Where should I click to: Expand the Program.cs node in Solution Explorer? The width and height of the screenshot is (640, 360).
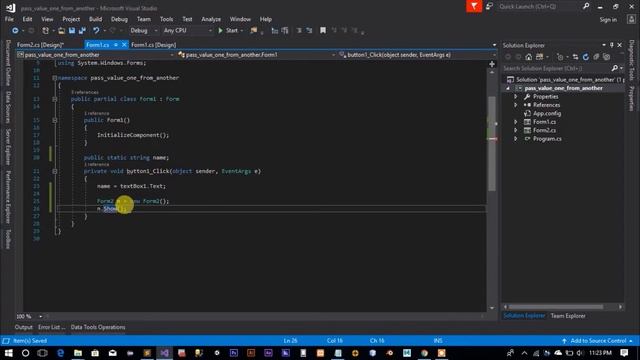[x=516, y=139]
